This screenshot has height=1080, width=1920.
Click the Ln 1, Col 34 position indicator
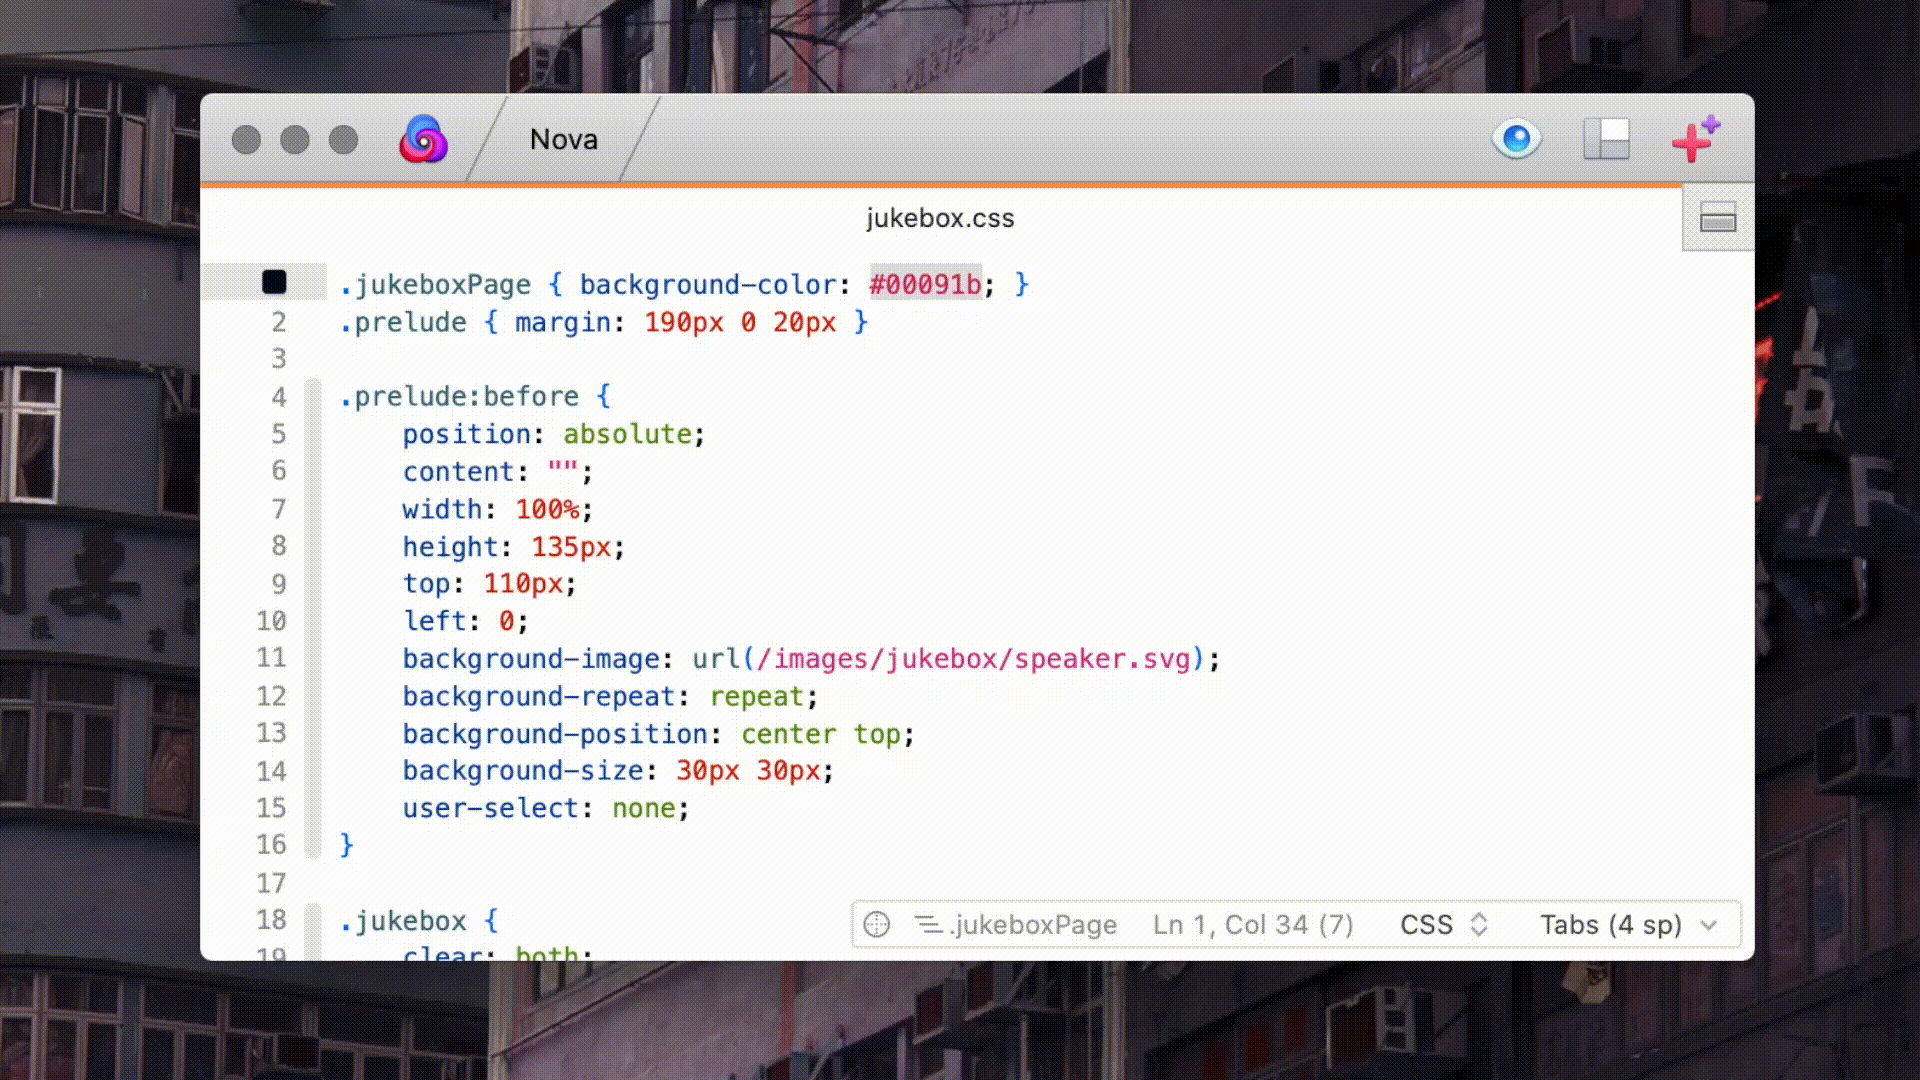tap(1252, 924)
